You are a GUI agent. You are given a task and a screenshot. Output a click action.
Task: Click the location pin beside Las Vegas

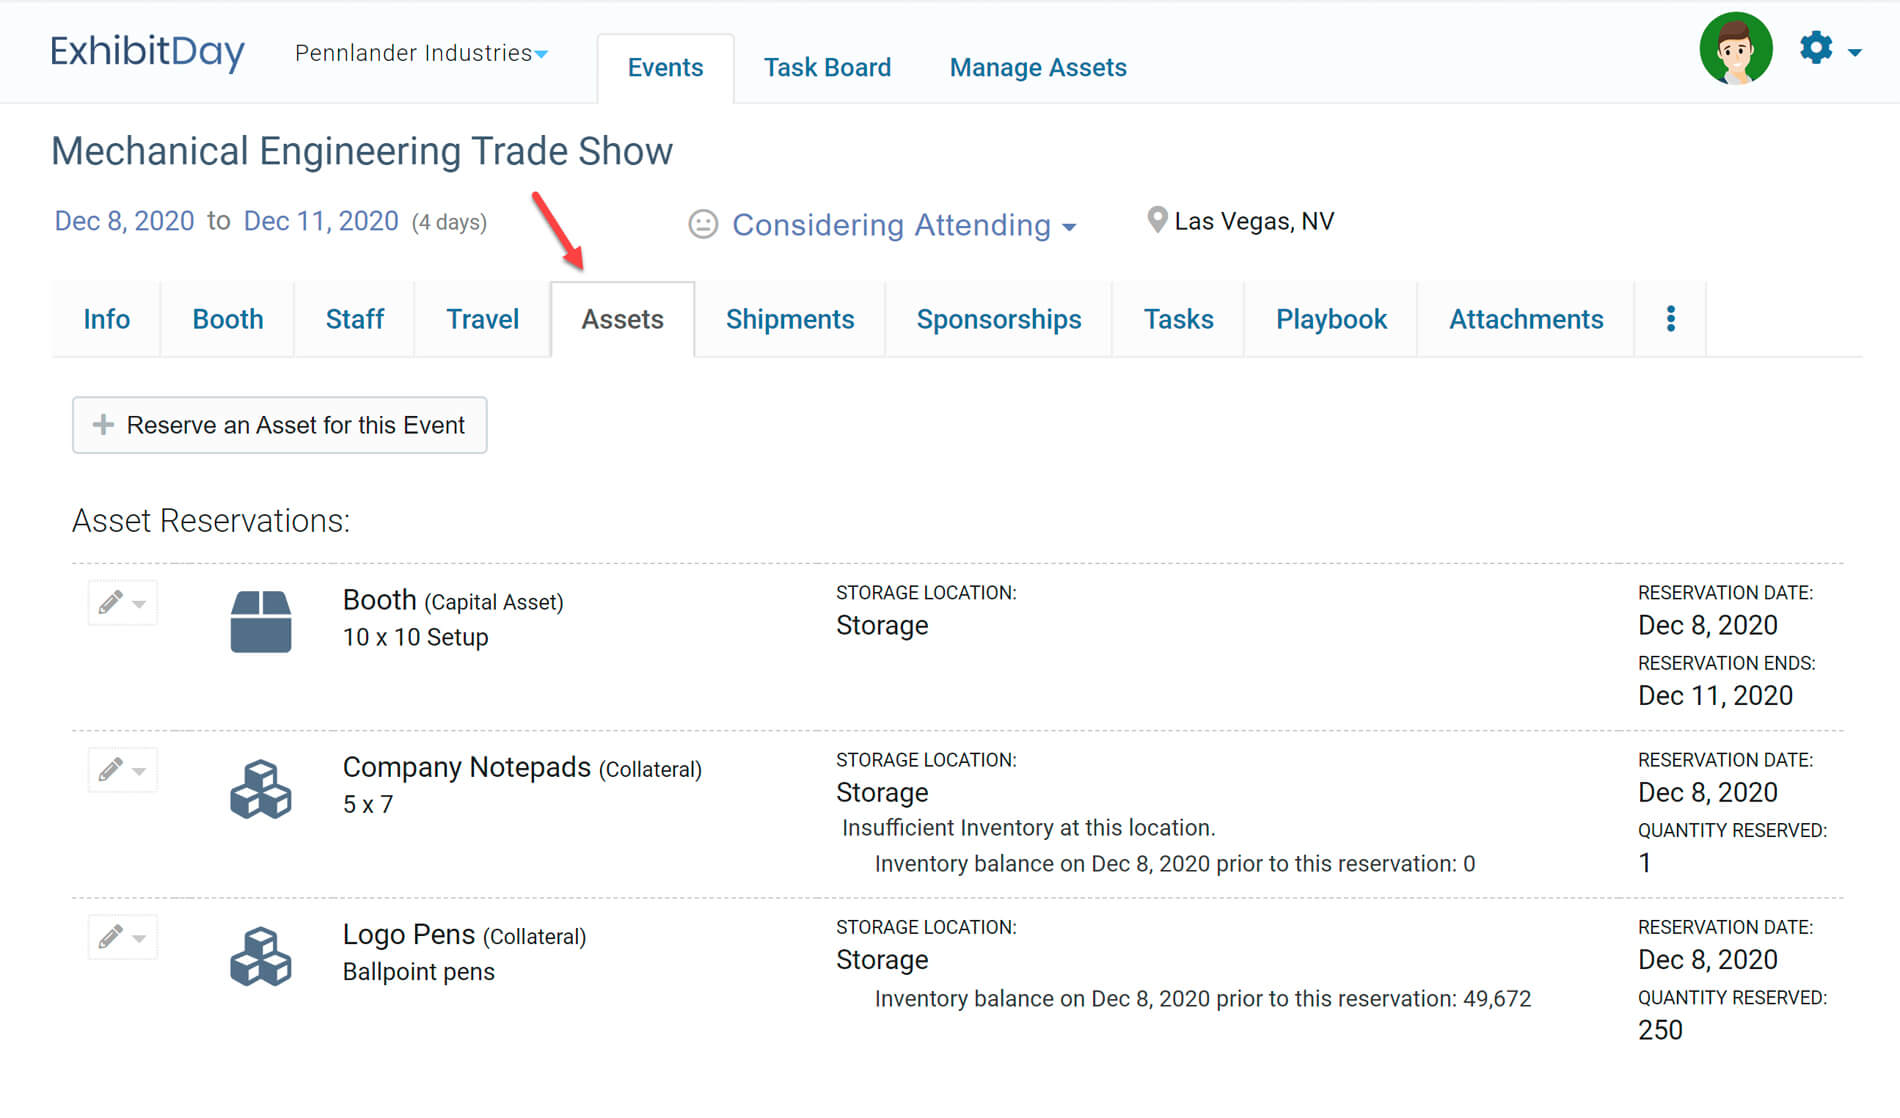pyautogui.click(x=1156, y=220)
